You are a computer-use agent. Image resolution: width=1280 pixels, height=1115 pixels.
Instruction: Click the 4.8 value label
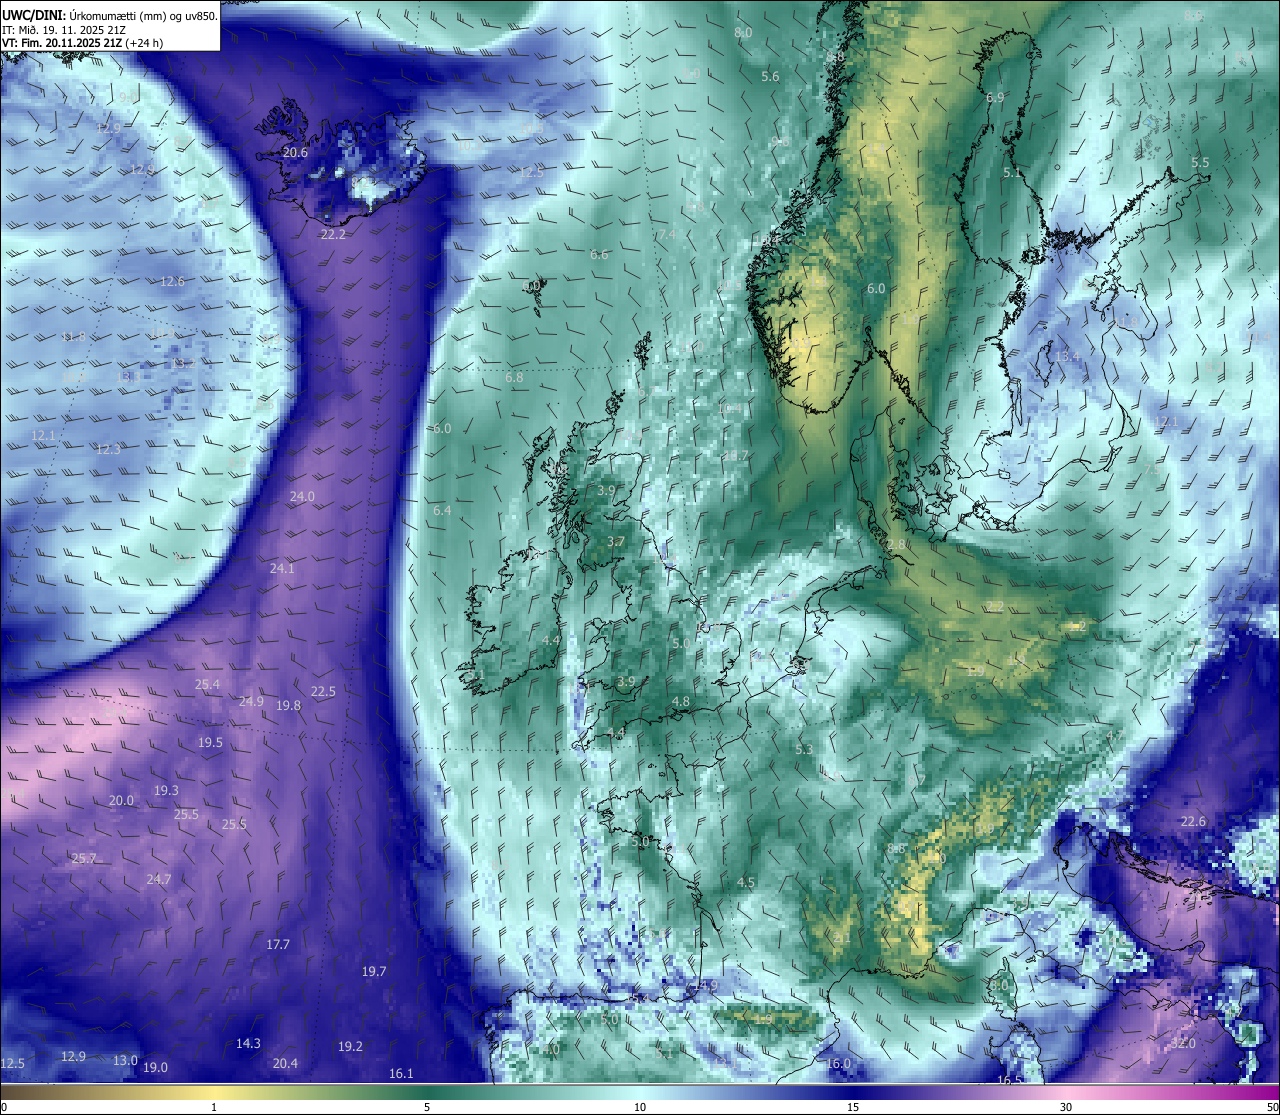tap(681, 701)
